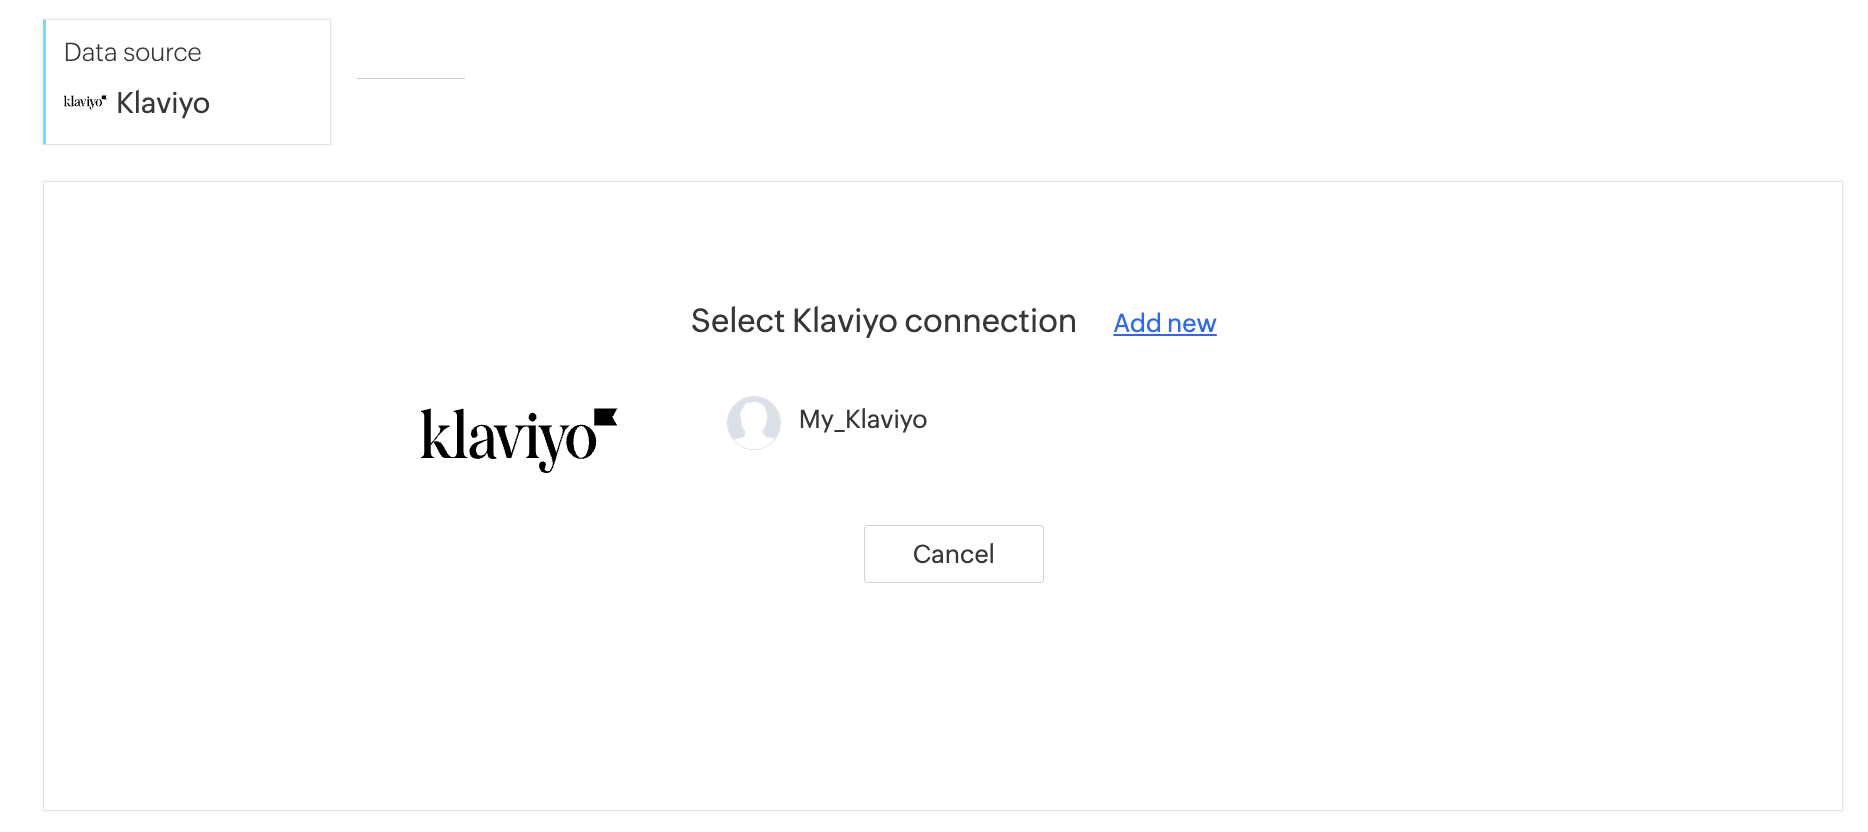Click the 'k' letter of large Klaviyo logo
This screenshot has width=1868, height=832.
click(x=432, y=435)
